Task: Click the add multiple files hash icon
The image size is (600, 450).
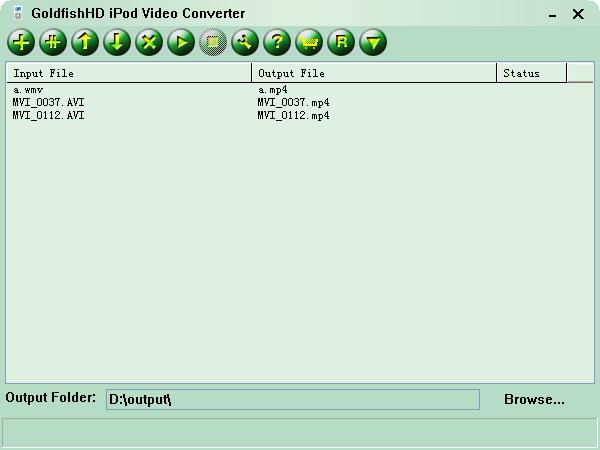Action: pyautogui.click(x=53, y=42)
